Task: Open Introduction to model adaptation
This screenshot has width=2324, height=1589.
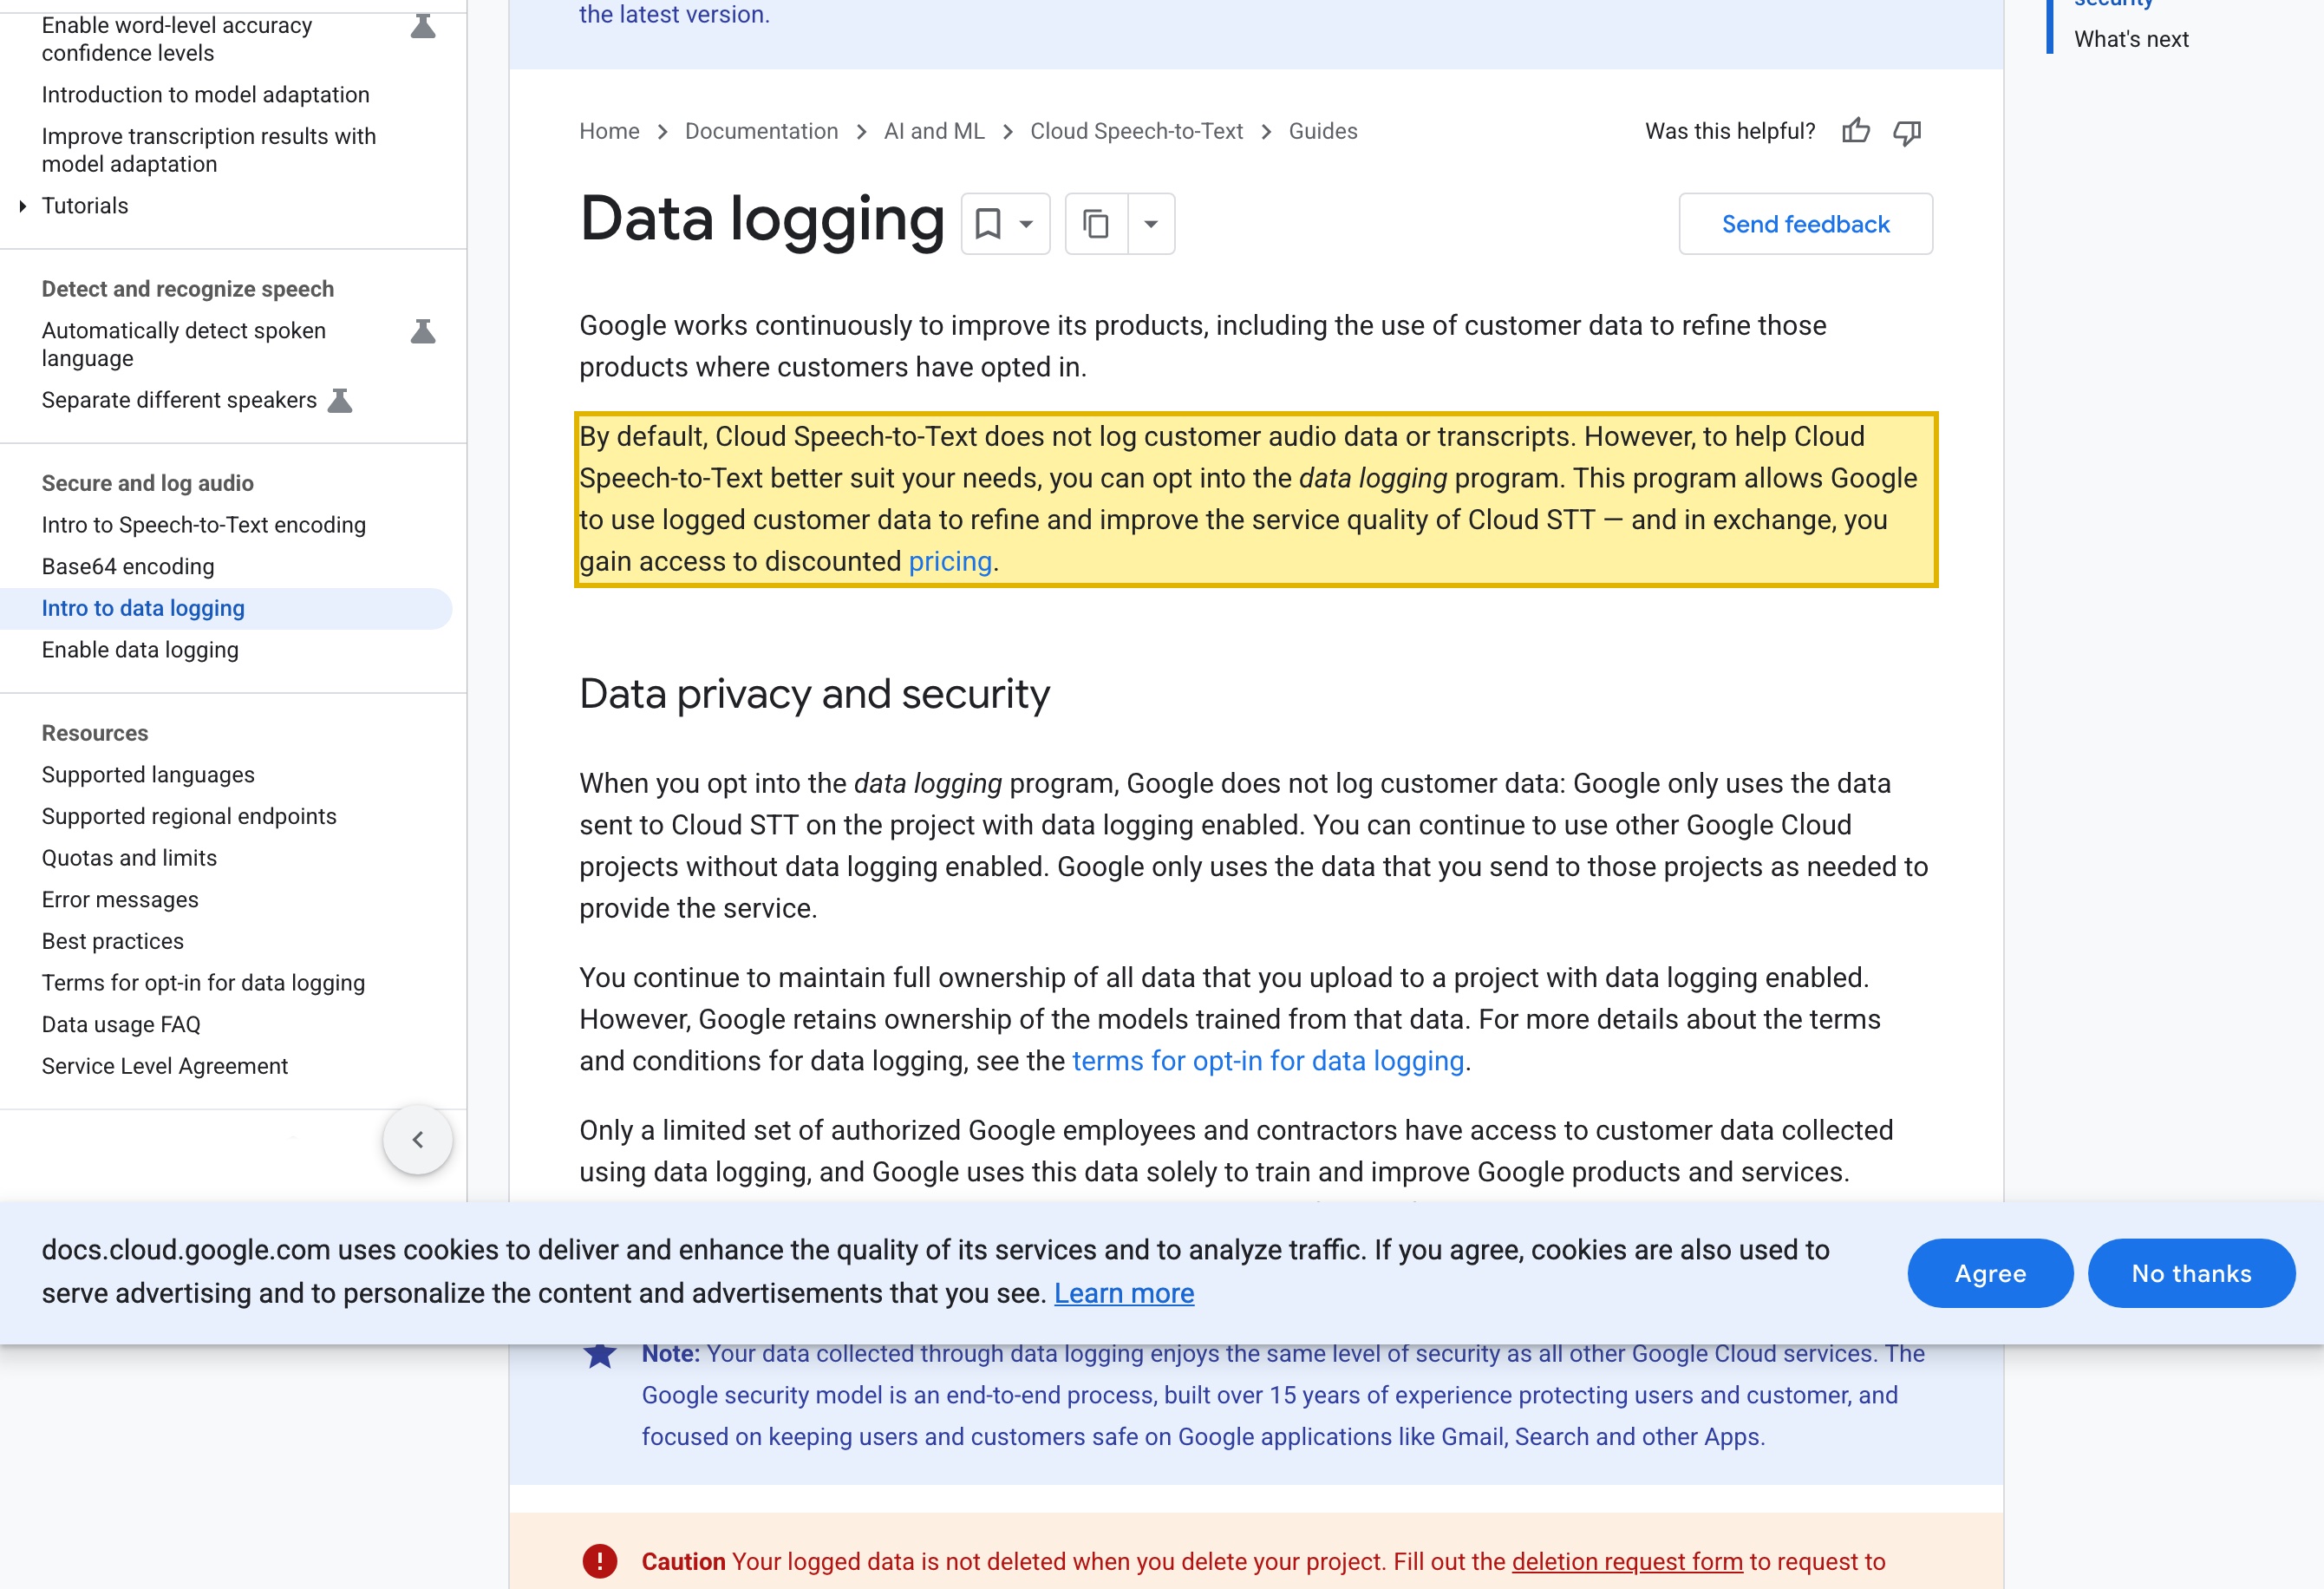Action: pyautogui.click(x=206, y=95)
